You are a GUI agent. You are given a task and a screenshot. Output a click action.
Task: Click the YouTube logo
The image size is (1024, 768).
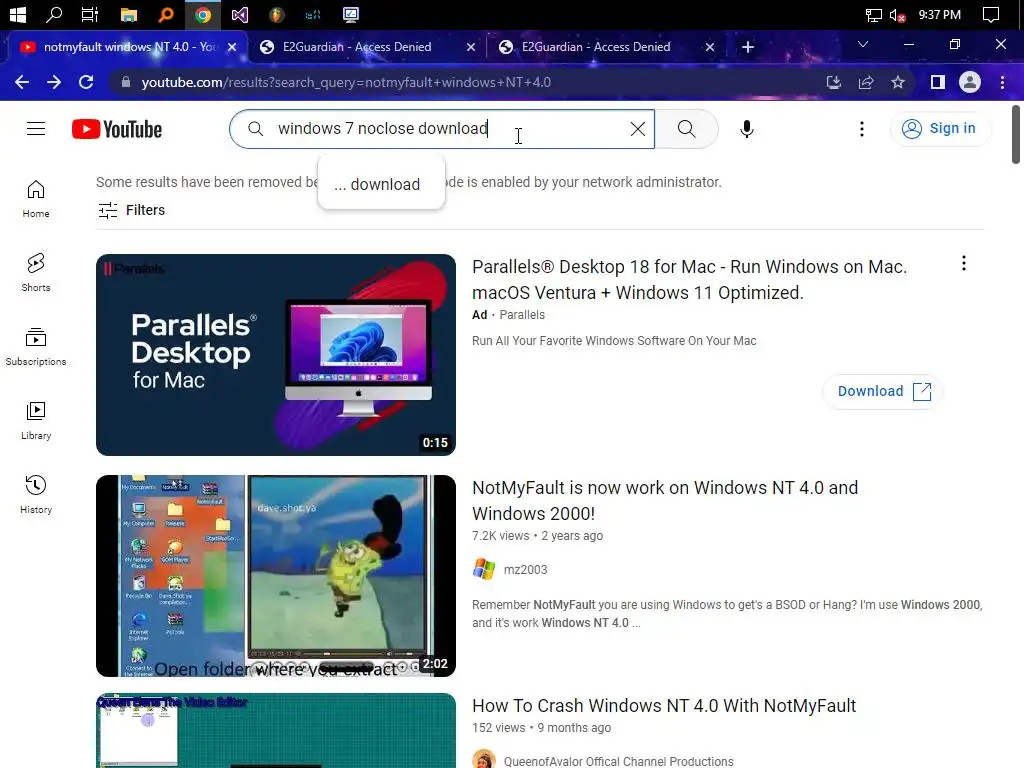(117, 129)
